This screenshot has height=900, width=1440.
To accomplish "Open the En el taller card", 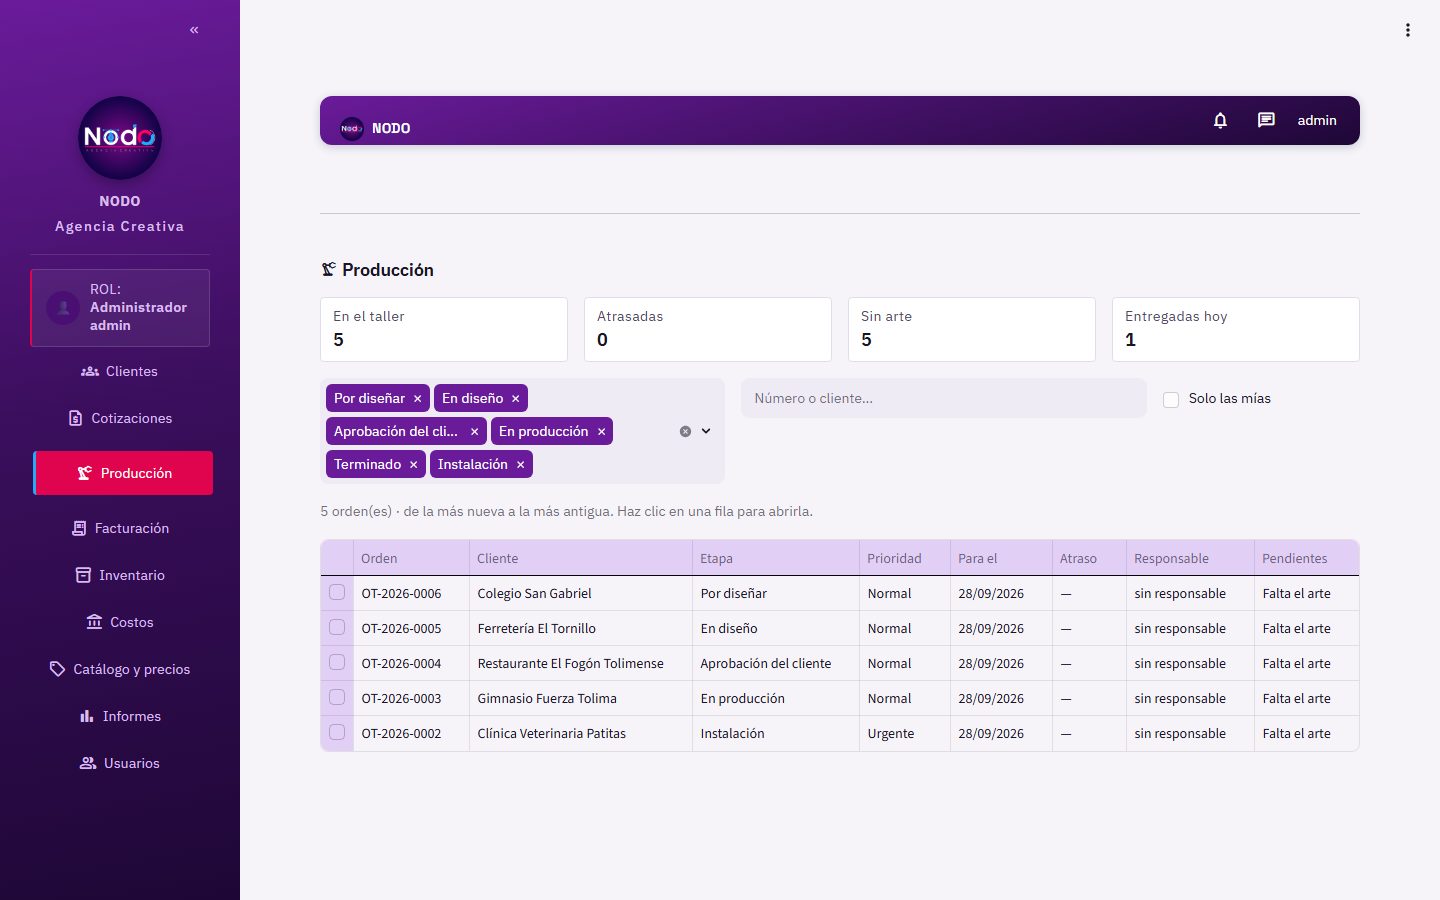I will click(x=444, y=329).
